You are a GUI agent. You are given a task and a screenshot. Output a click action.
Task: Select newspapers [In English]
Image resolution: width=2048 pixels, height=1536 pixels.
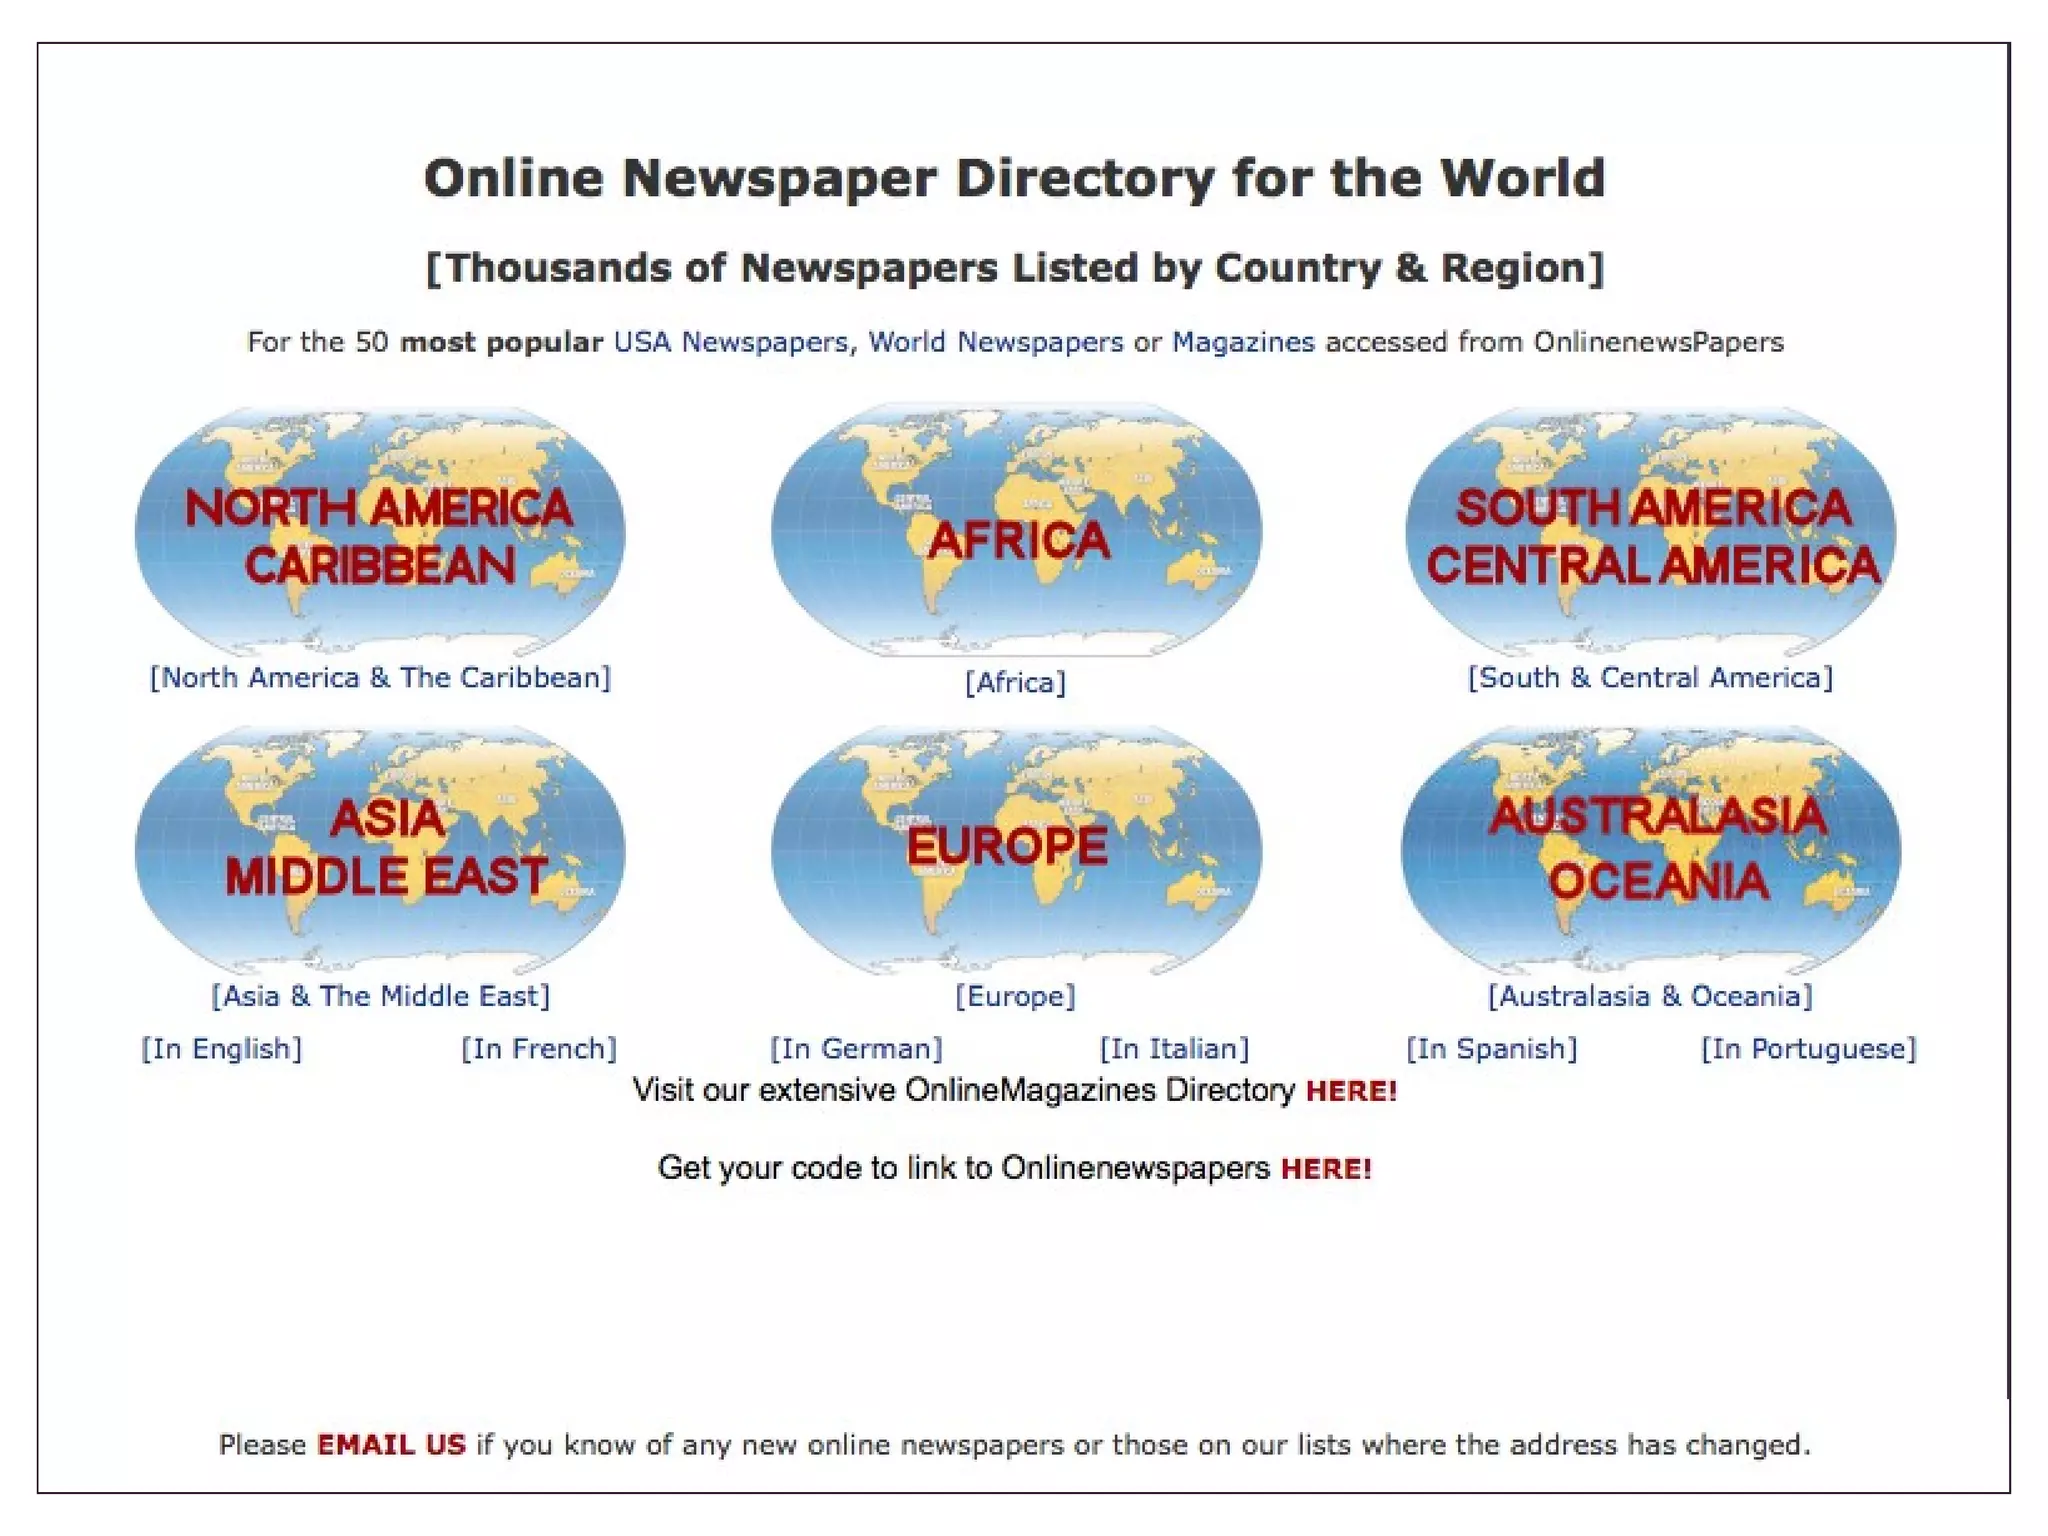221,1049
